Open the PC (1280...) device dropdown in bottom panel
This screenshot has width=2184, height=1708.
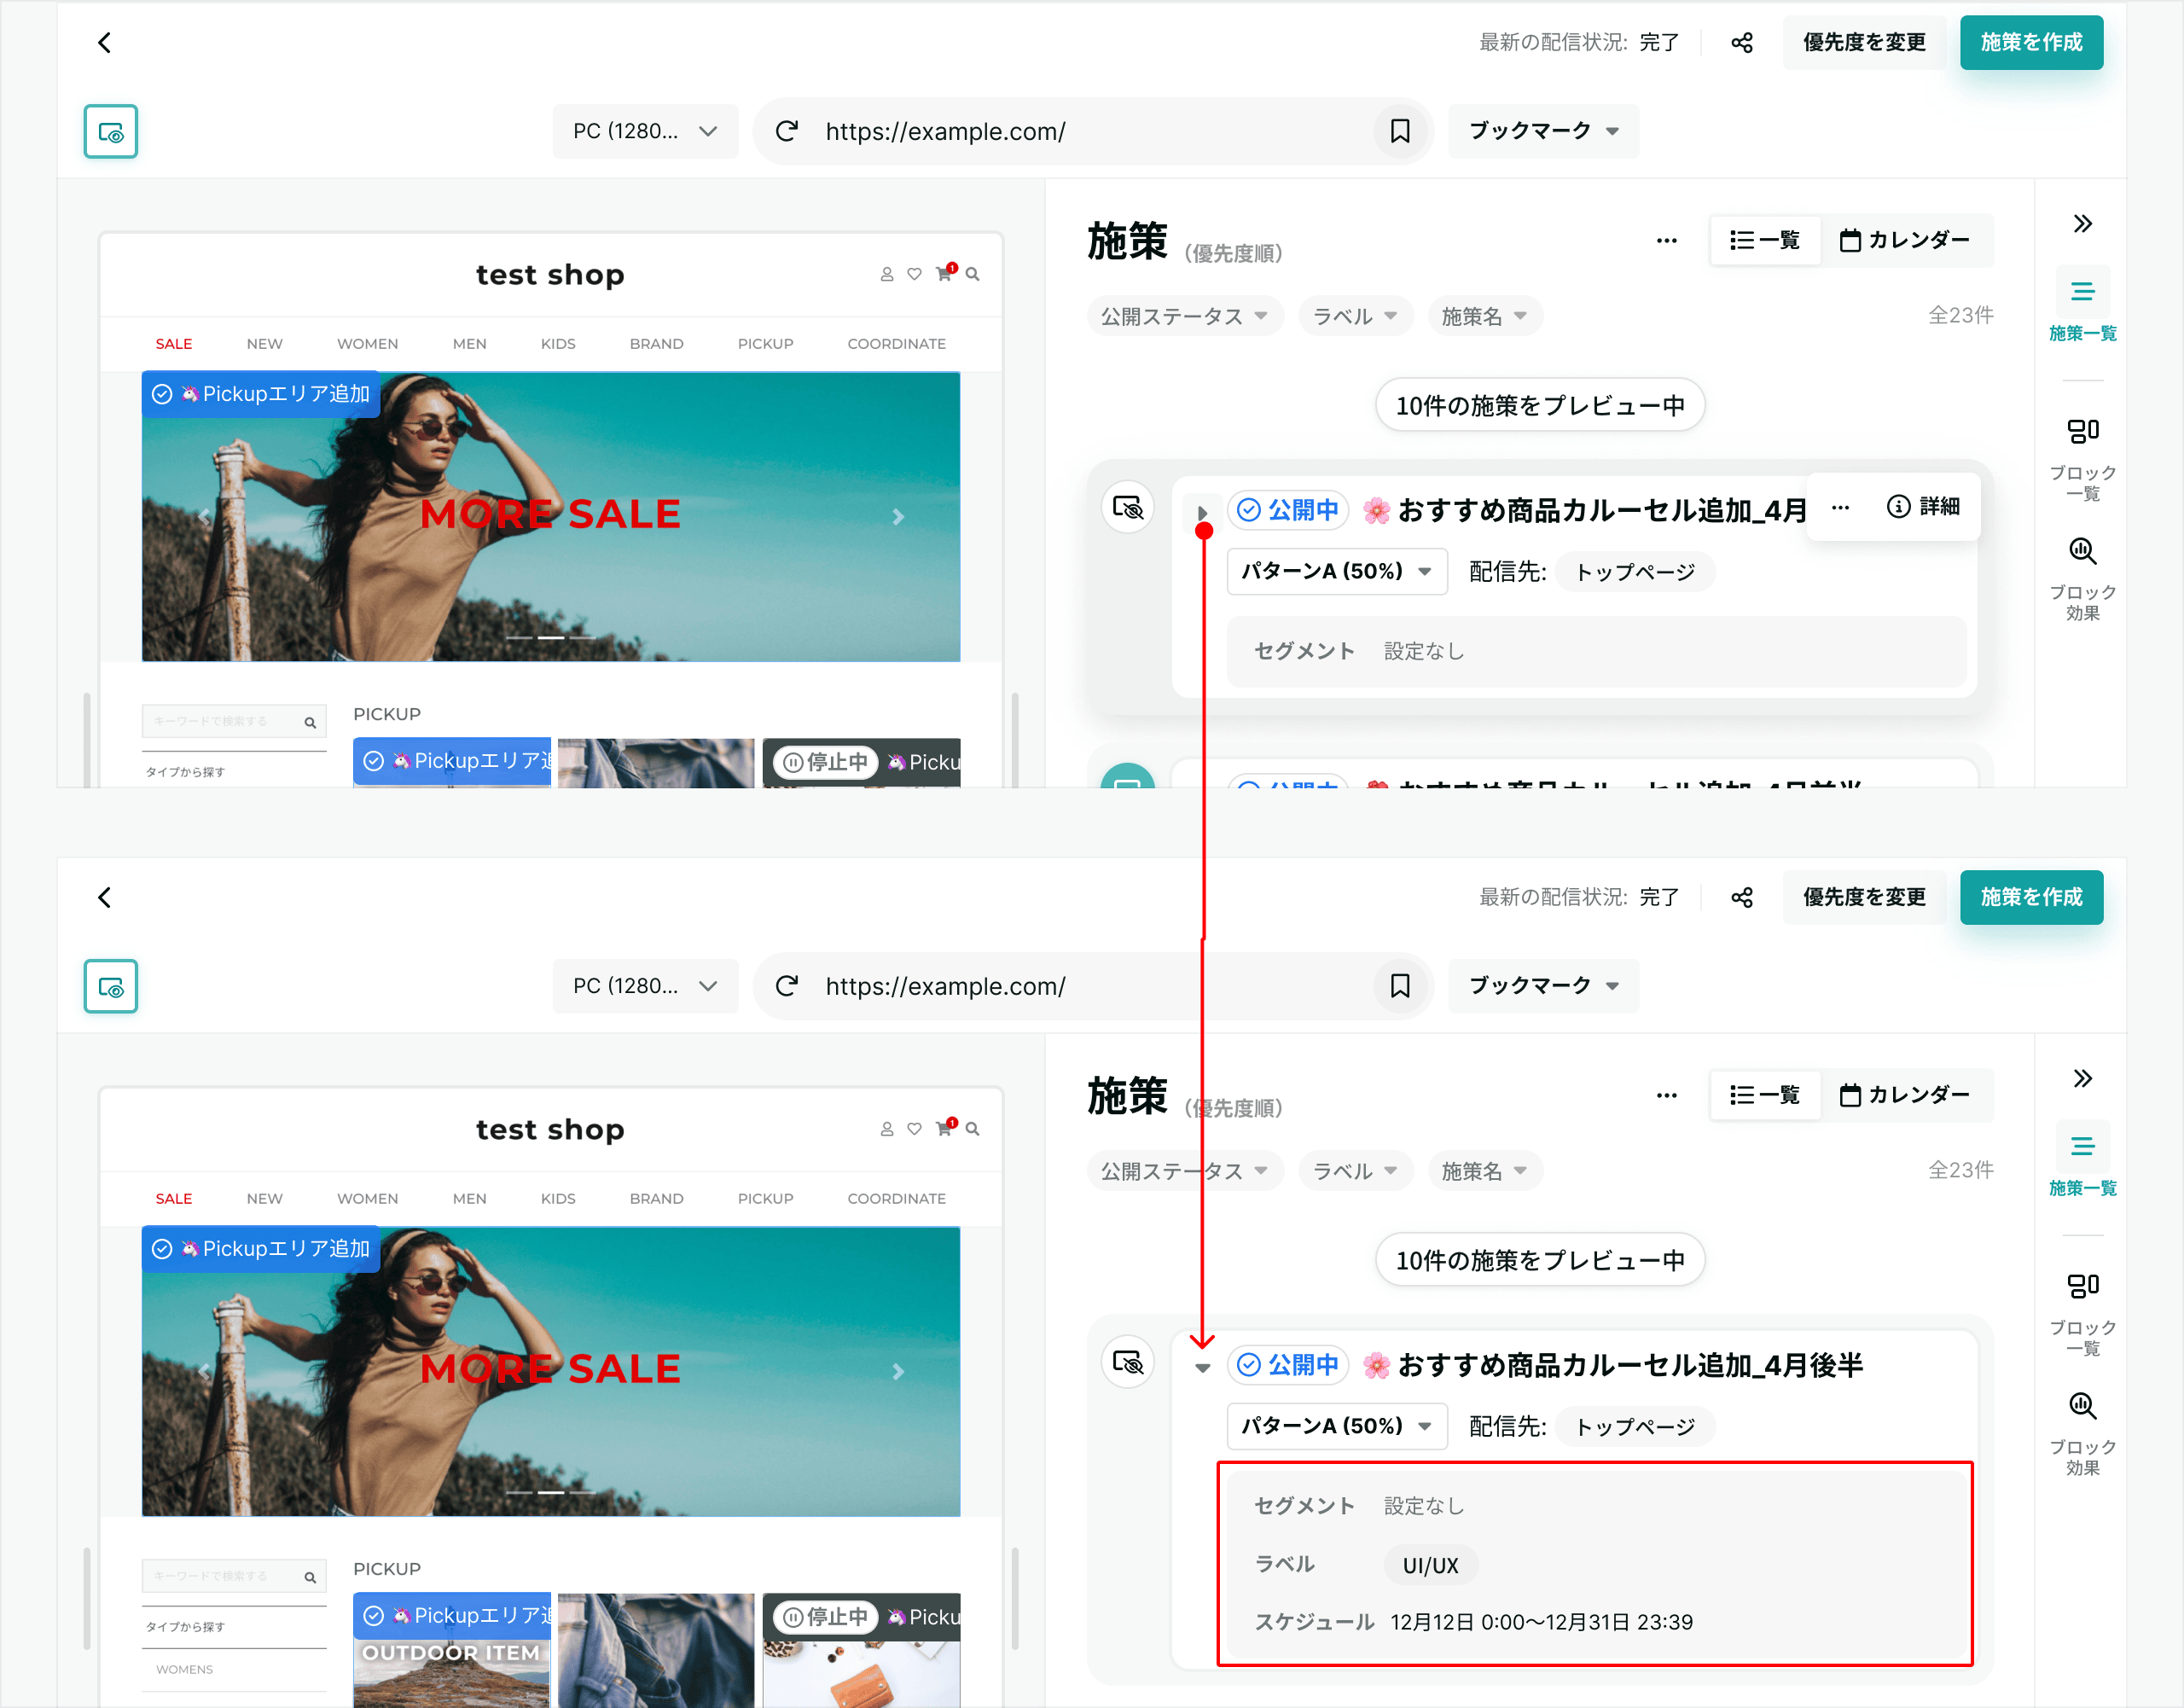[645, 986]
